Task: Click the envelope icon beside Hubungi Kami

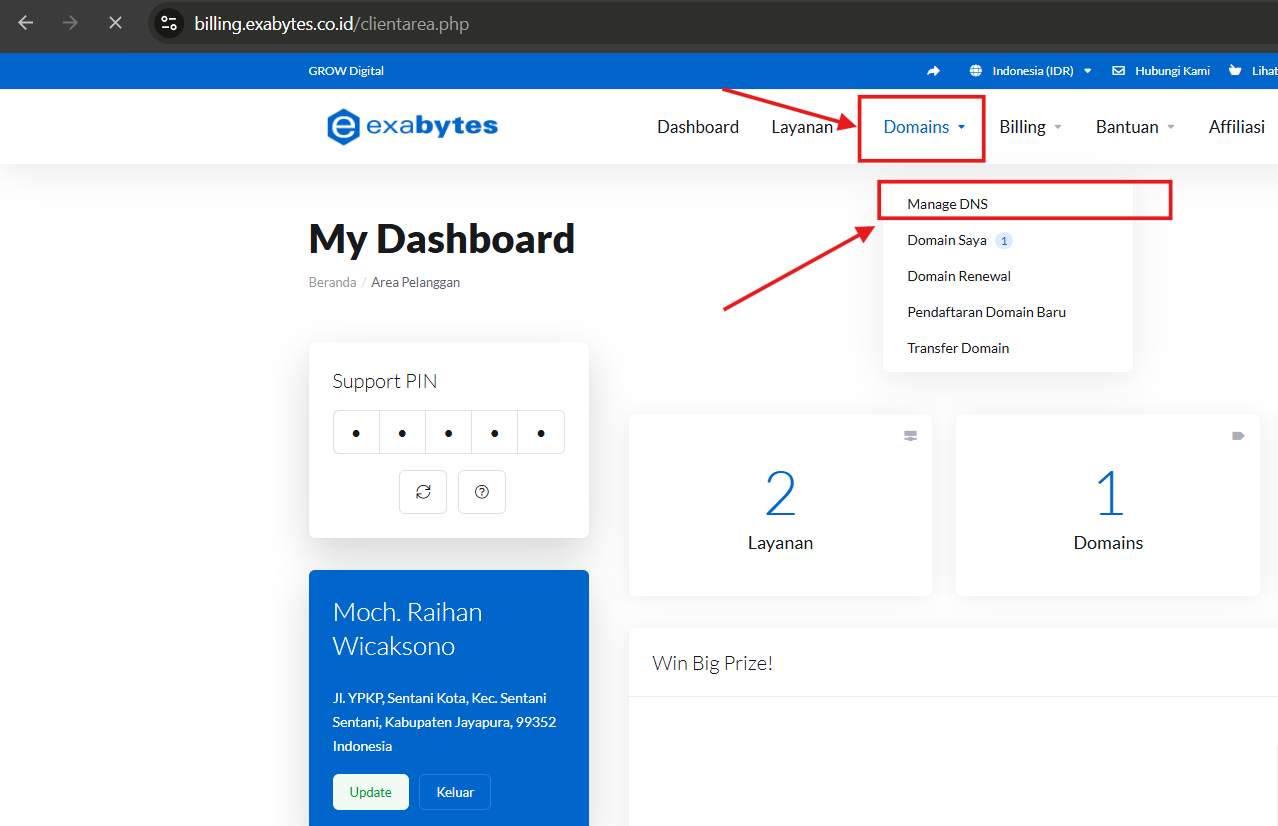Action: [1117, 70]
